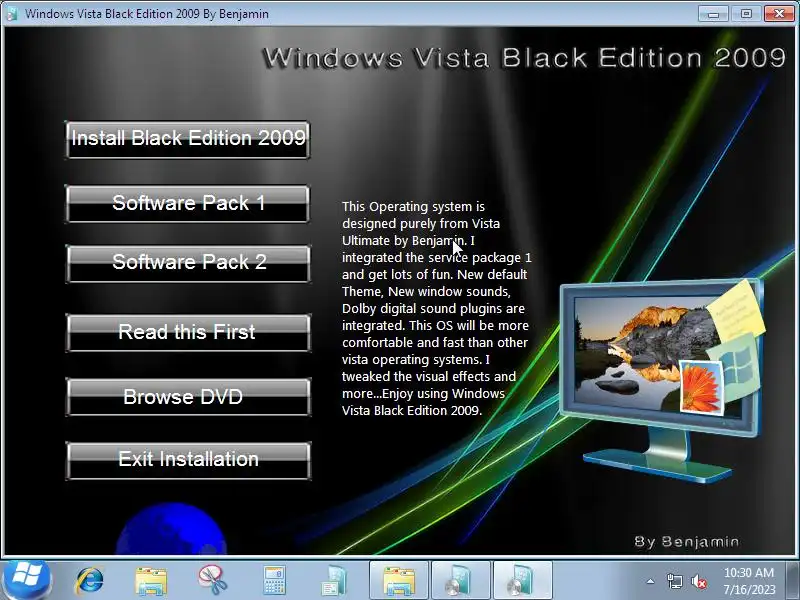Minimize the Vista Black Edition window
Viewport: 800px width, 600px height.
point(713,13)
